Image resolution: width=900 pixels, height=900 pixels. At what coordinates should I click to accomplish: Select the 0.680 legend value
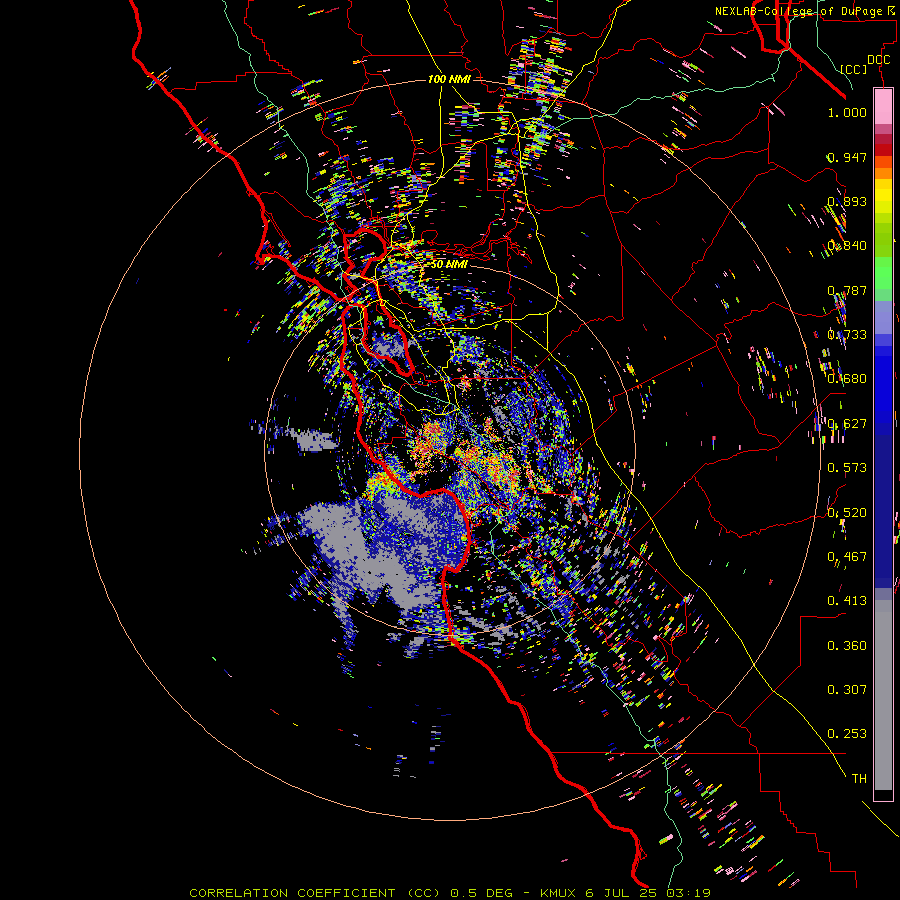[x=847, y=378]
